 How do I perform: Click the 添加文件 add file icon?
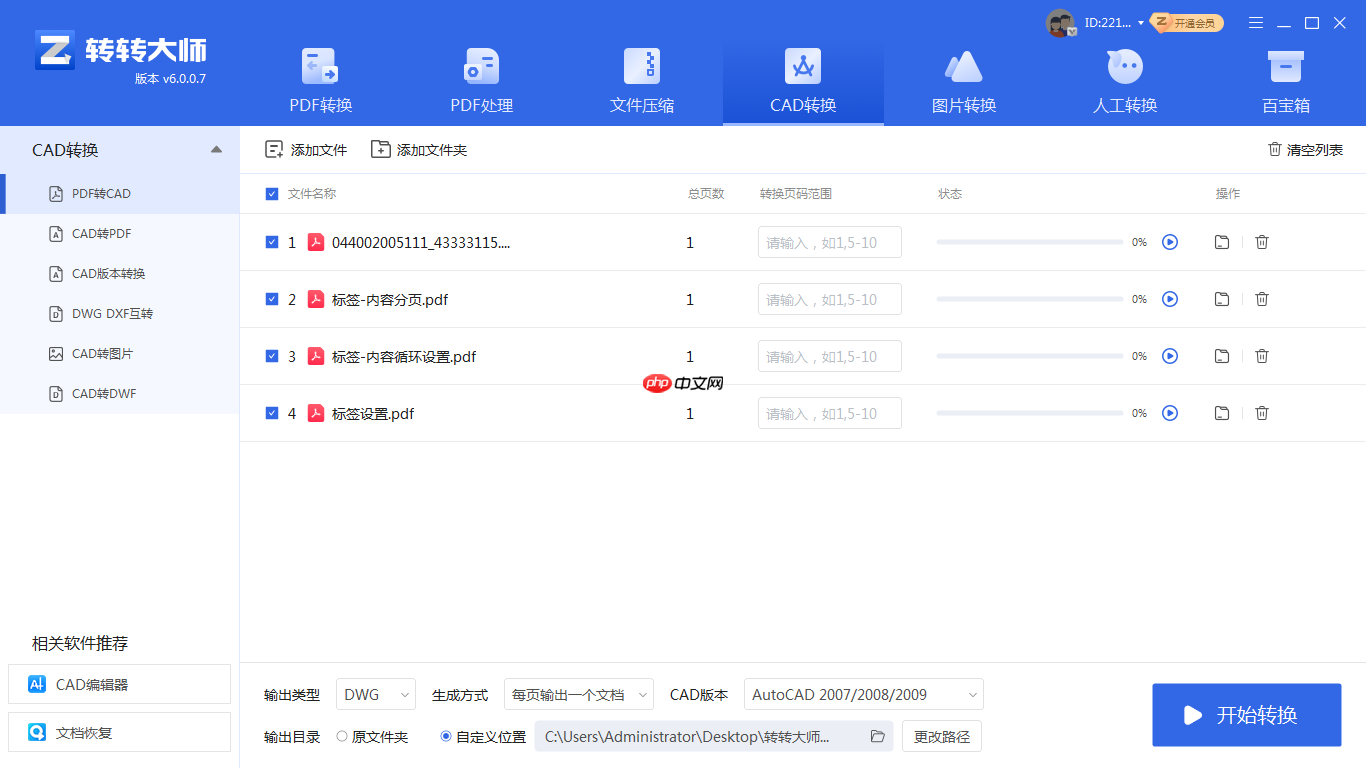pyautogui.click(x=273, y=148)
